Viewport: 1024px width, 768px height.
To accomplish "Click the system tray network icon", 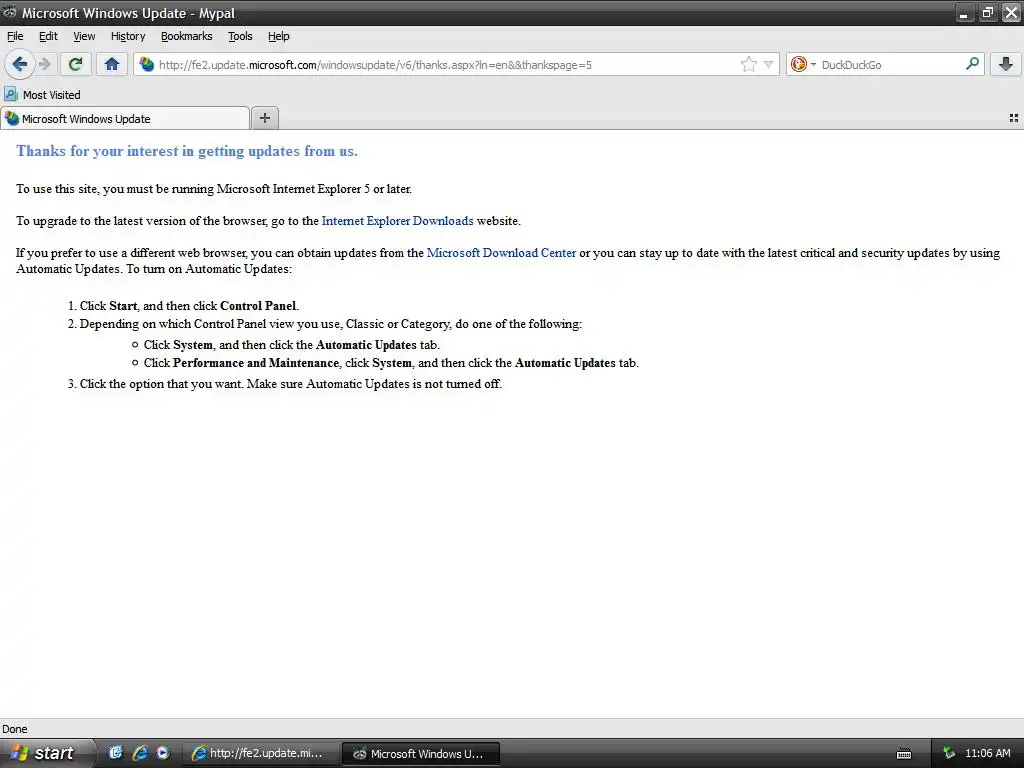I will pyautogui.click(x=949, y=753).
